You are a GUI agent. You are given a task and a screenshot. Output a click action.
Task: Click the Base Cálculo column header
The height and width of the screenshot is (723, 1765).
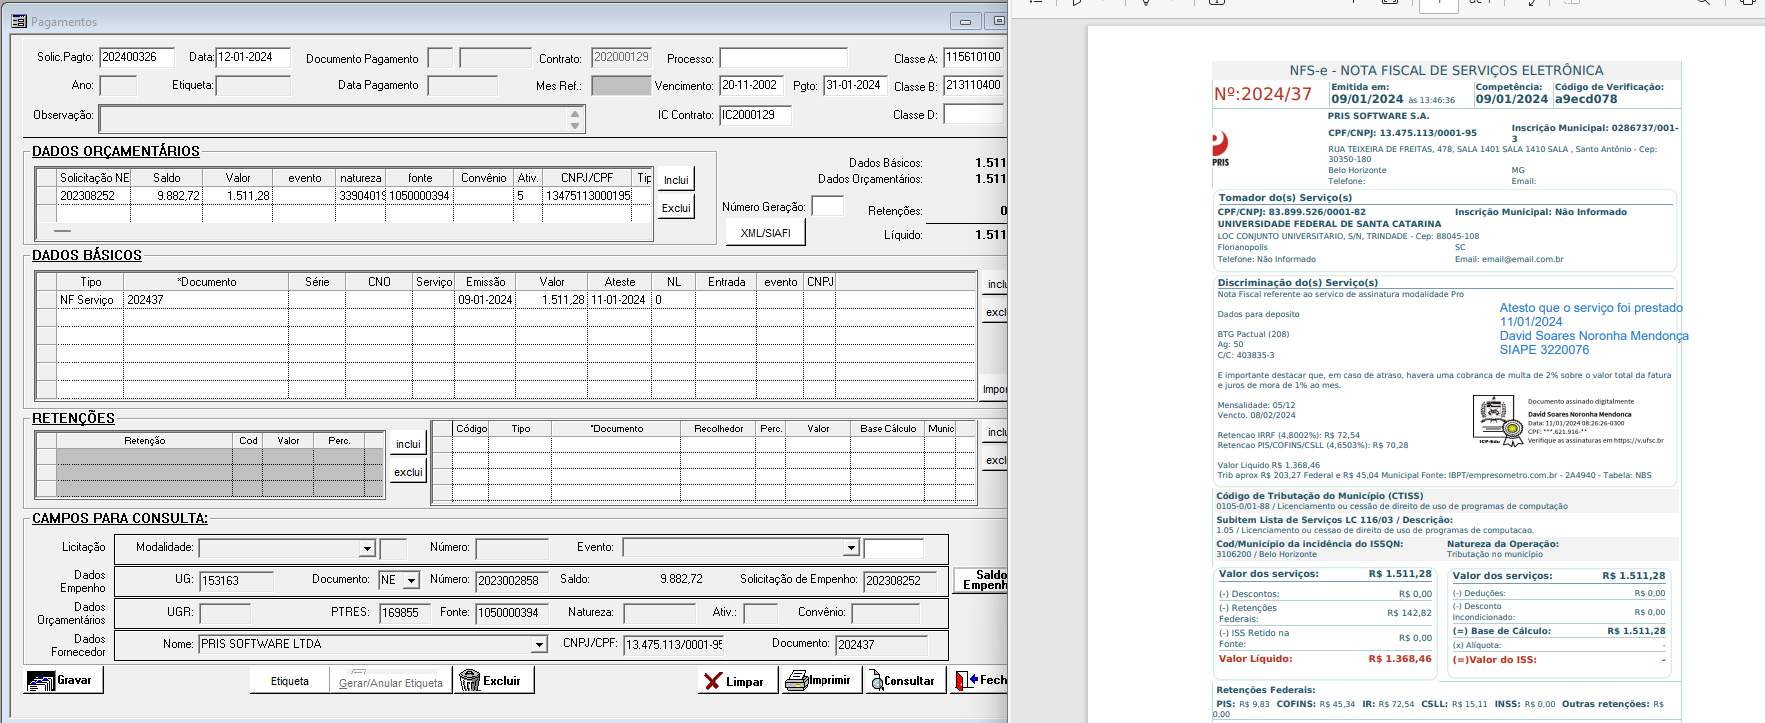click(888, 429)
